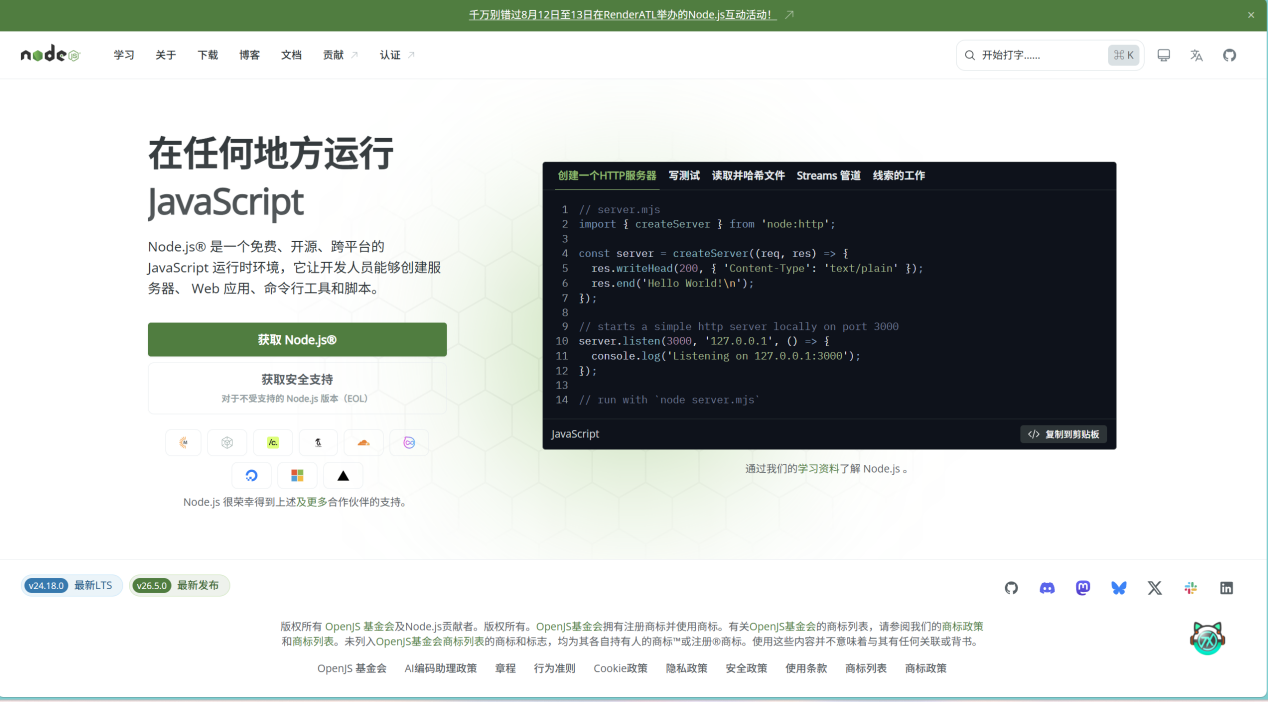This screenshot has height=702, width=1268.
Task: Click the 获取安全支持 button
Action: (297, 388)
